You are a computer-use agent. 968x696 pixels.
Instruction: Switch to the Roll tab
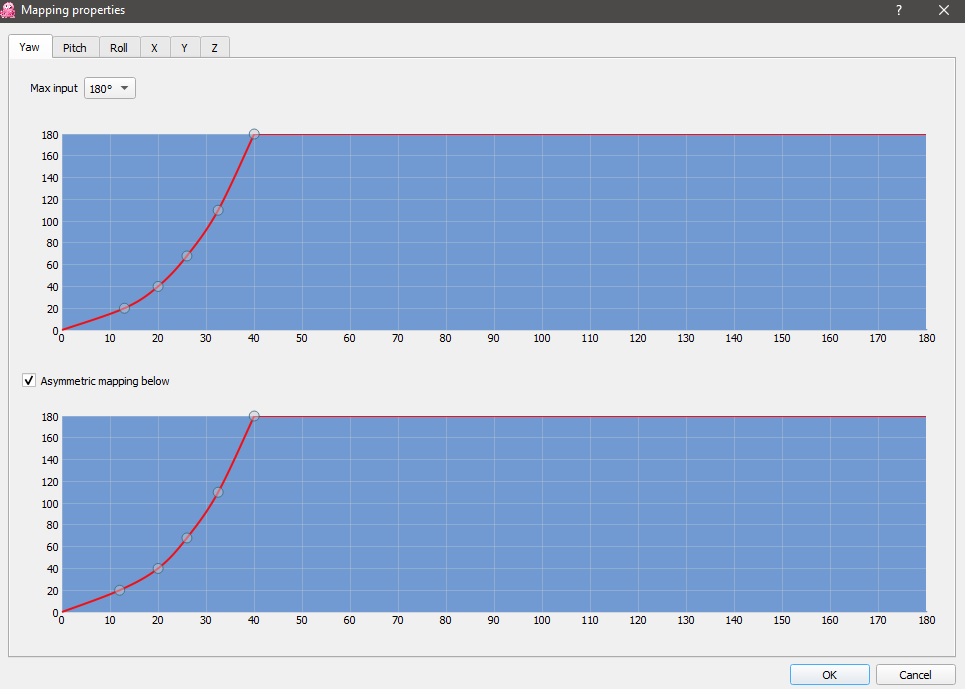pyautogui.click(x=119, y=48)
